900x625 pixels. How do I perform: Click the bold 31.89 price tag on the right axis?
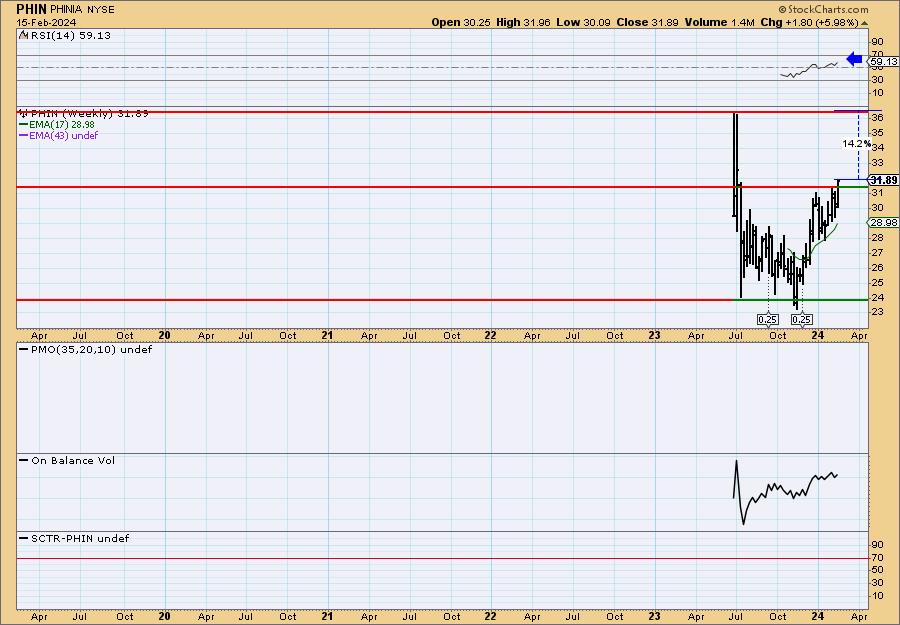click(883, 180)
